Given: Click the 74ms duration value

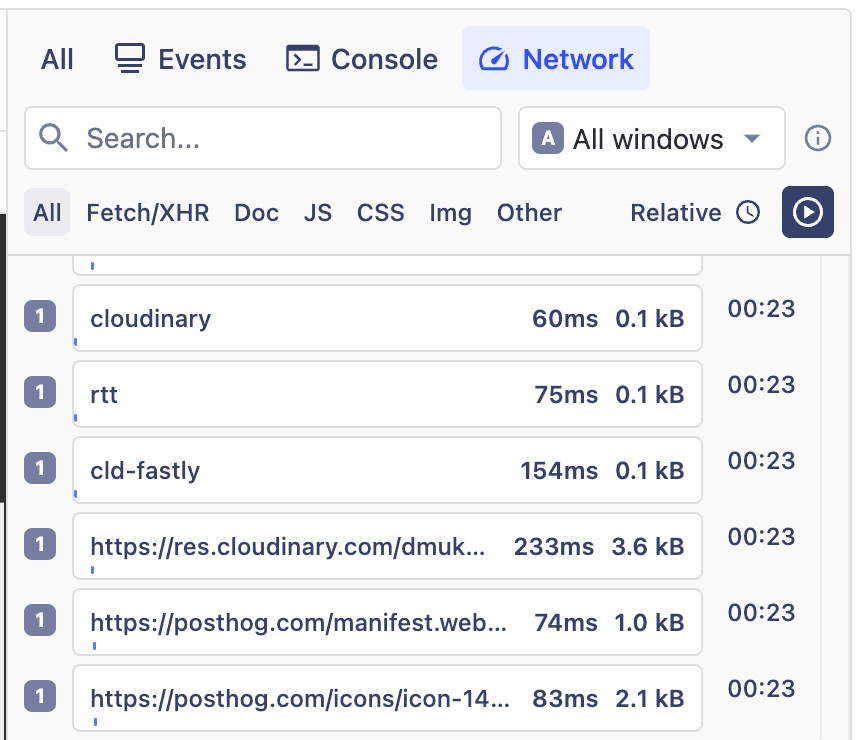Looking at the screenshot, I should click(x=566, y=623).
